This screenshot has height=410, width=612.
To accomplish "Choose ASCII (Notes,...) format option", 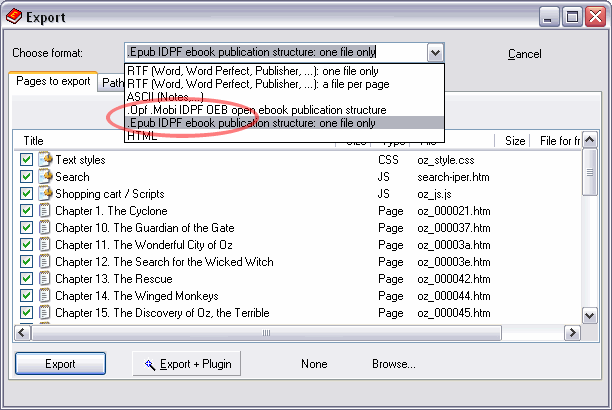I will click(x=284, y=97).
